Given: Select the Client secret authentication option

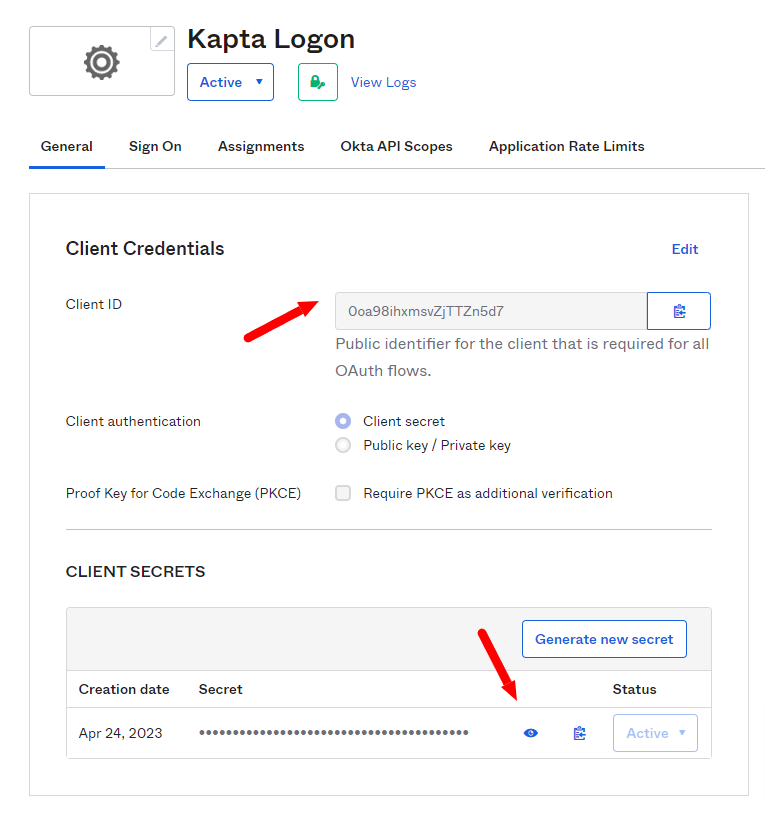Looking at the screenshot, I should point(343,421).
